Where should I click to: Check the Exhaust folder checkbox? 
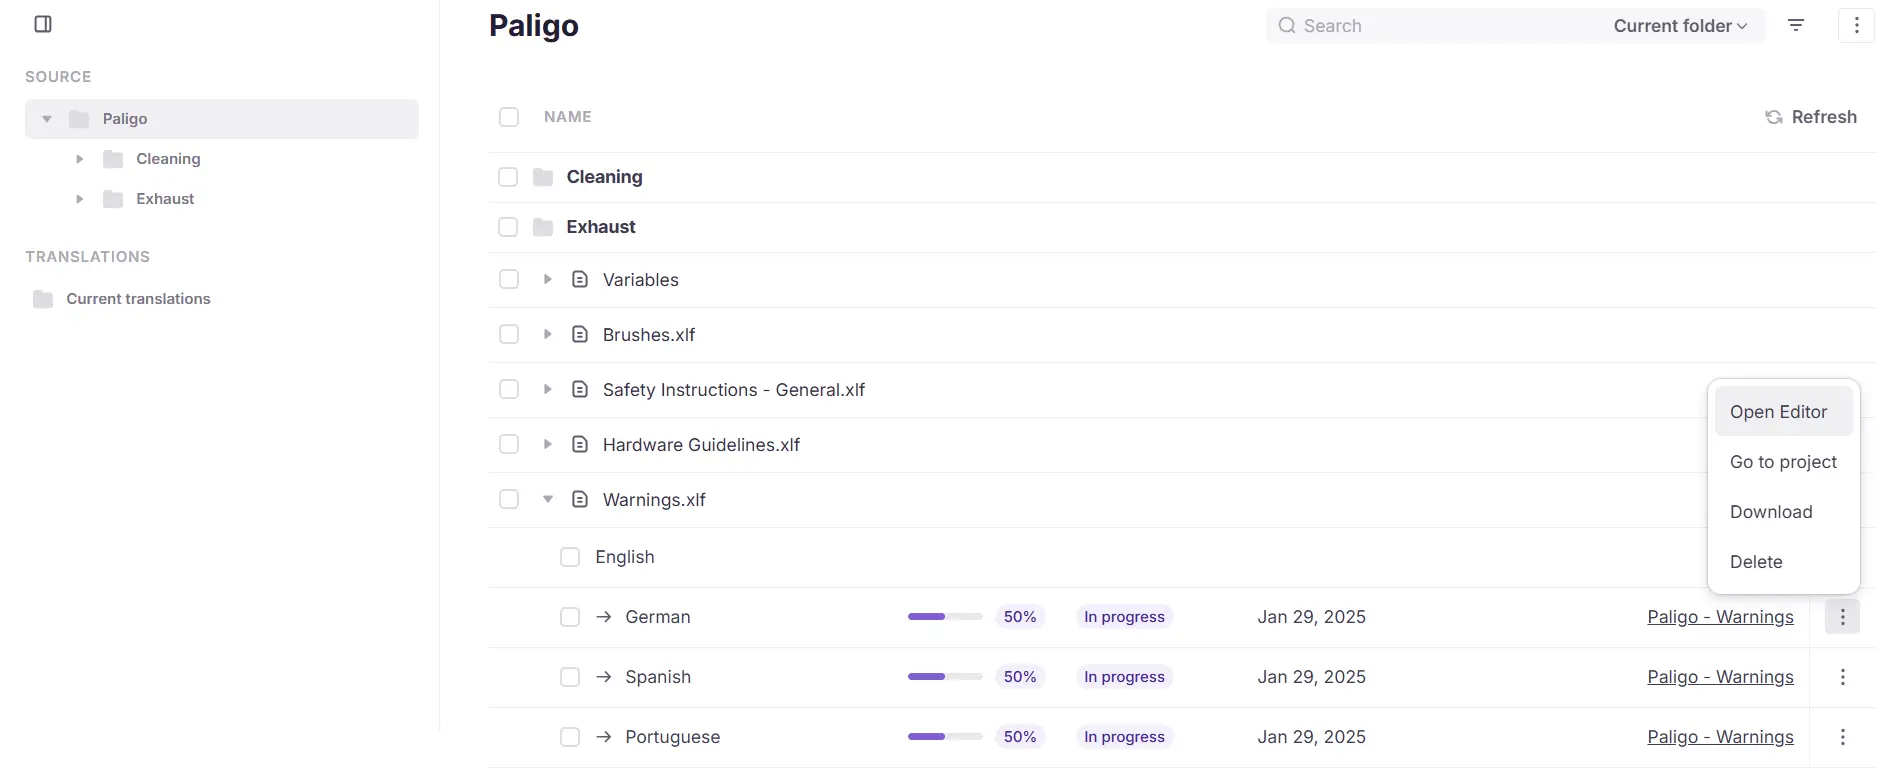click(x=509, y=227)
